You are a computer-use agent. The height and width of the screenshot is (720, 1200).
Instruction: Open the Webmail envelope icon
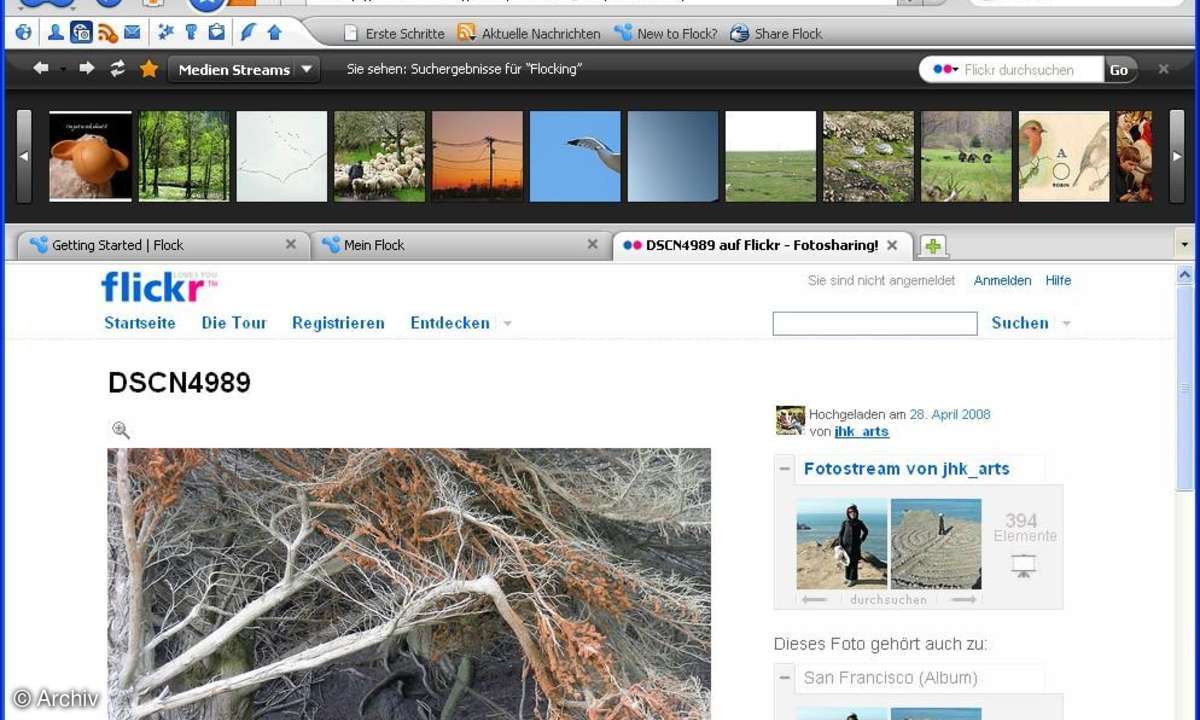132,33
